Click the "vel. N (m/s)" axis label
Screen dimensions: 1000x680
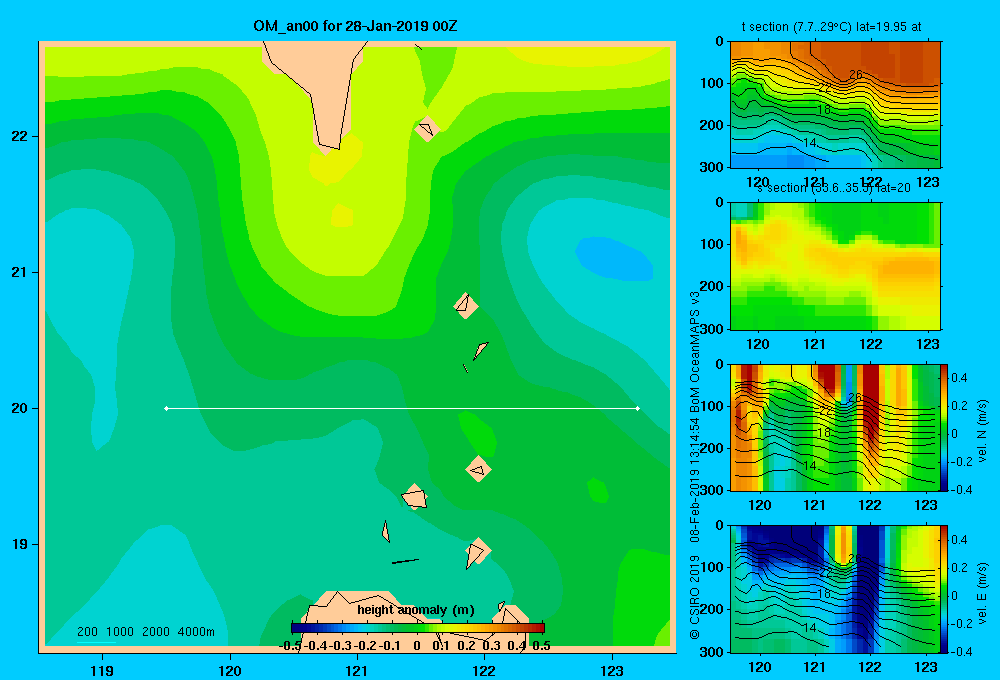(x=982, y=431)
